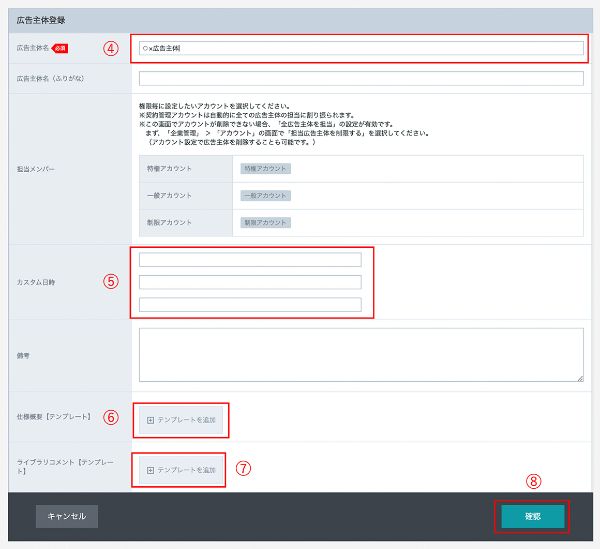Click the 広告主体登録 section header
Screen dimensions: 600x549
(45, 19)
